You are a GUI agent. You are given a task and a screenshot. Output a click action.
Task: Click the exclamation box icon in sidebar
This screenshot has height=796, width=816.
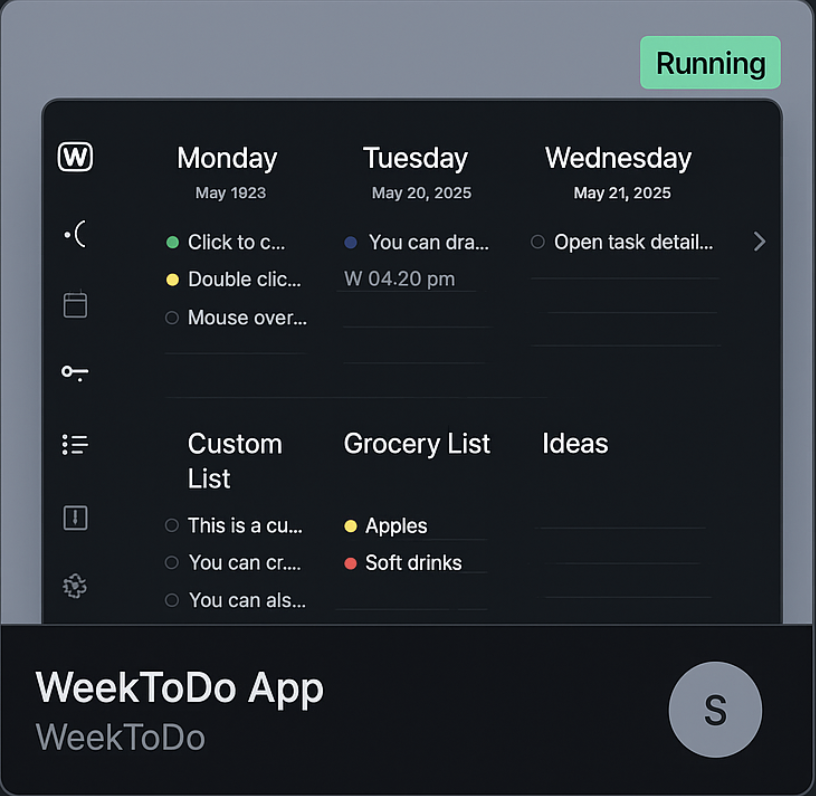tap(75, 518)
